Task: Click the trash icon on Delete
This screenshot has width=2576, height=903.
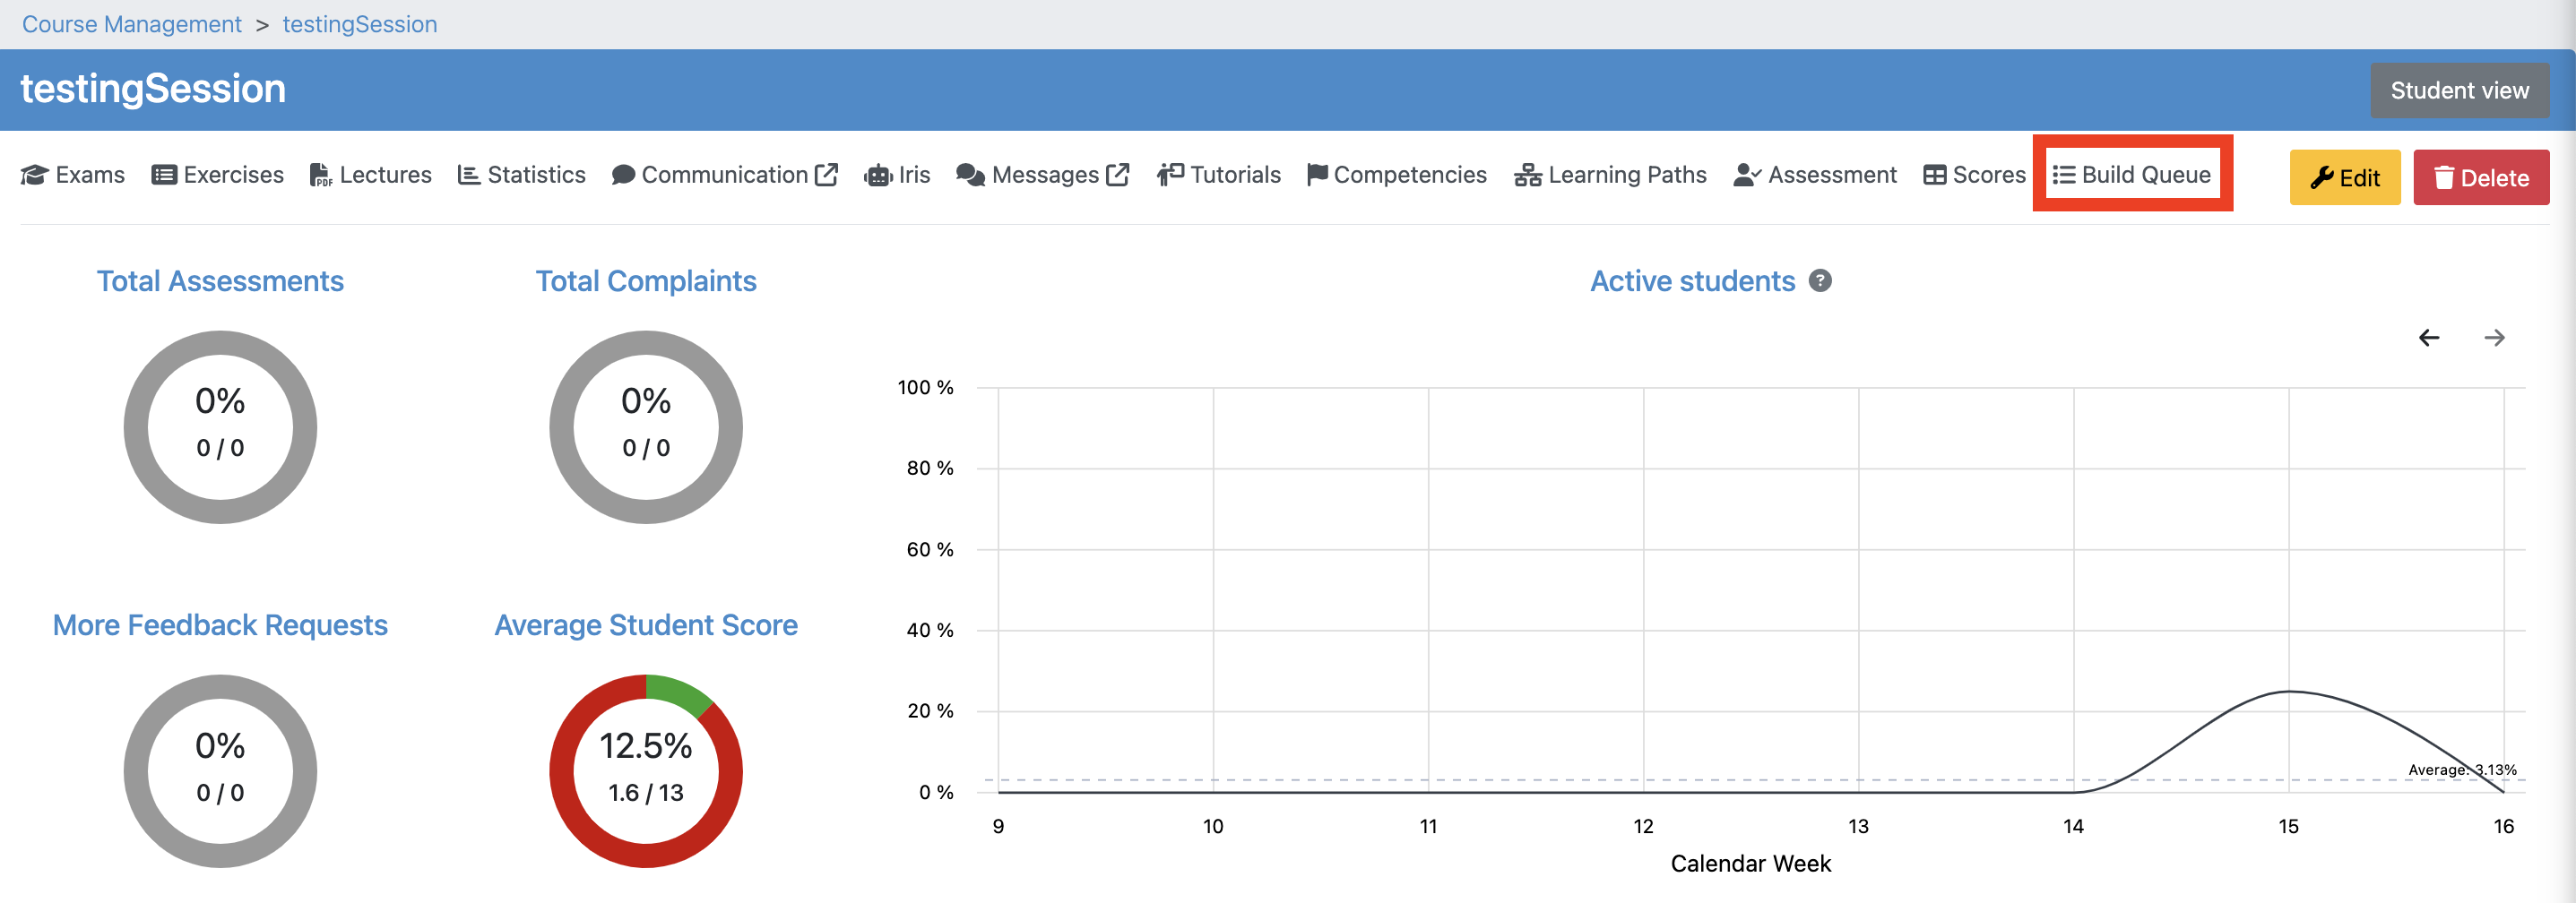Action: [x=2444, y=178]
